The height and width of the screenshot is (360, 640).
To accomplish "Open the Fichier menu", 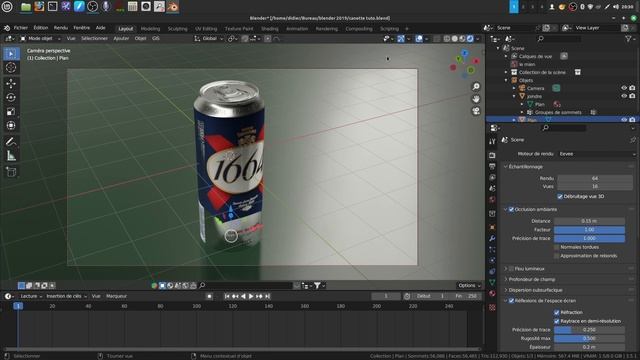I will [x=21, y=28].
